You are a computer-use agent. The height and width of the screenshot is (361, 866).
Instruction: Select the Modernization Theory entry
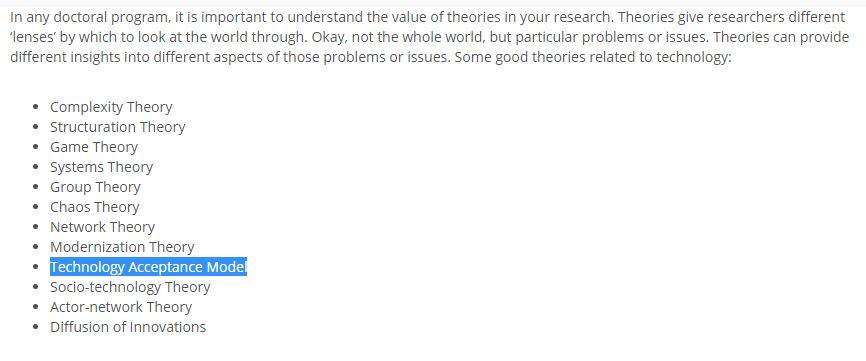click(x=122, y=247)
